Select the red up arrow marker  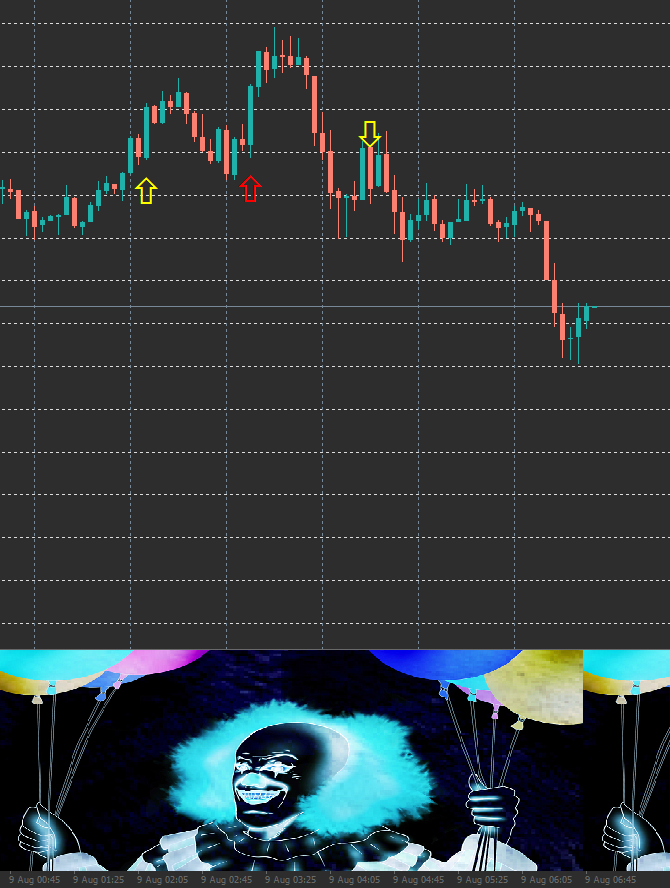[x=250, y=189]
